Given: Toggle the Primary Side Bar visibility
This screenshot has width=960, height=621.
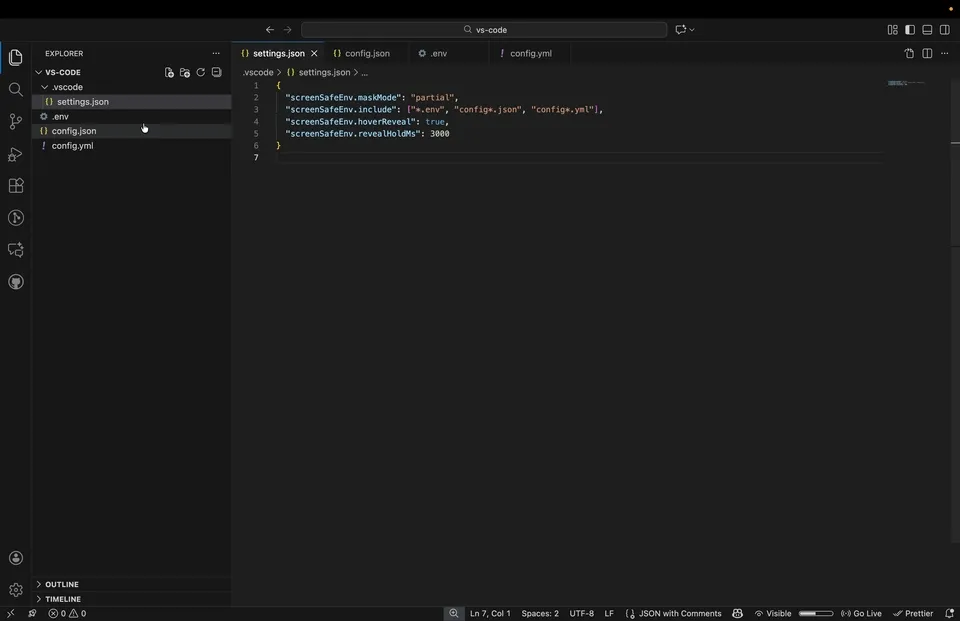Looking at the screenshot, I should 909,29.
